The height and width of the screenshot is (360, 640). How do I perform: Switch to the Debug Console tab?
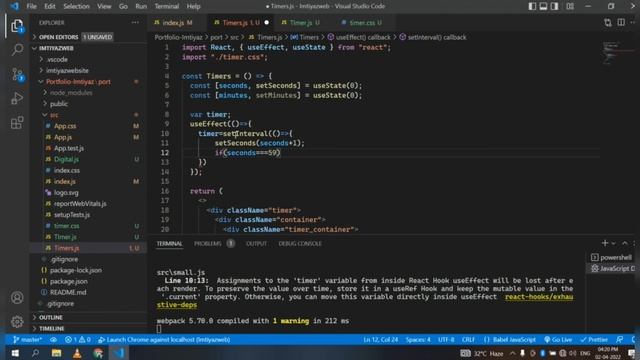pyautogui.click(x=300, y=243)
